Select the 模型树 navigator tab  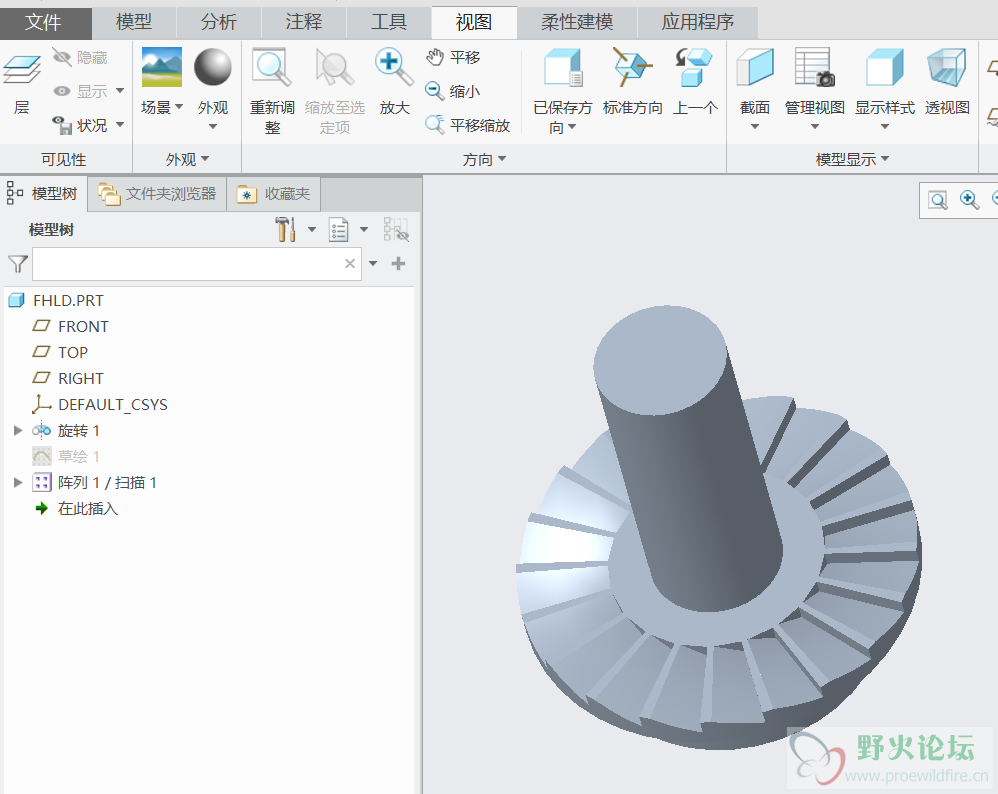click(43, 194)
